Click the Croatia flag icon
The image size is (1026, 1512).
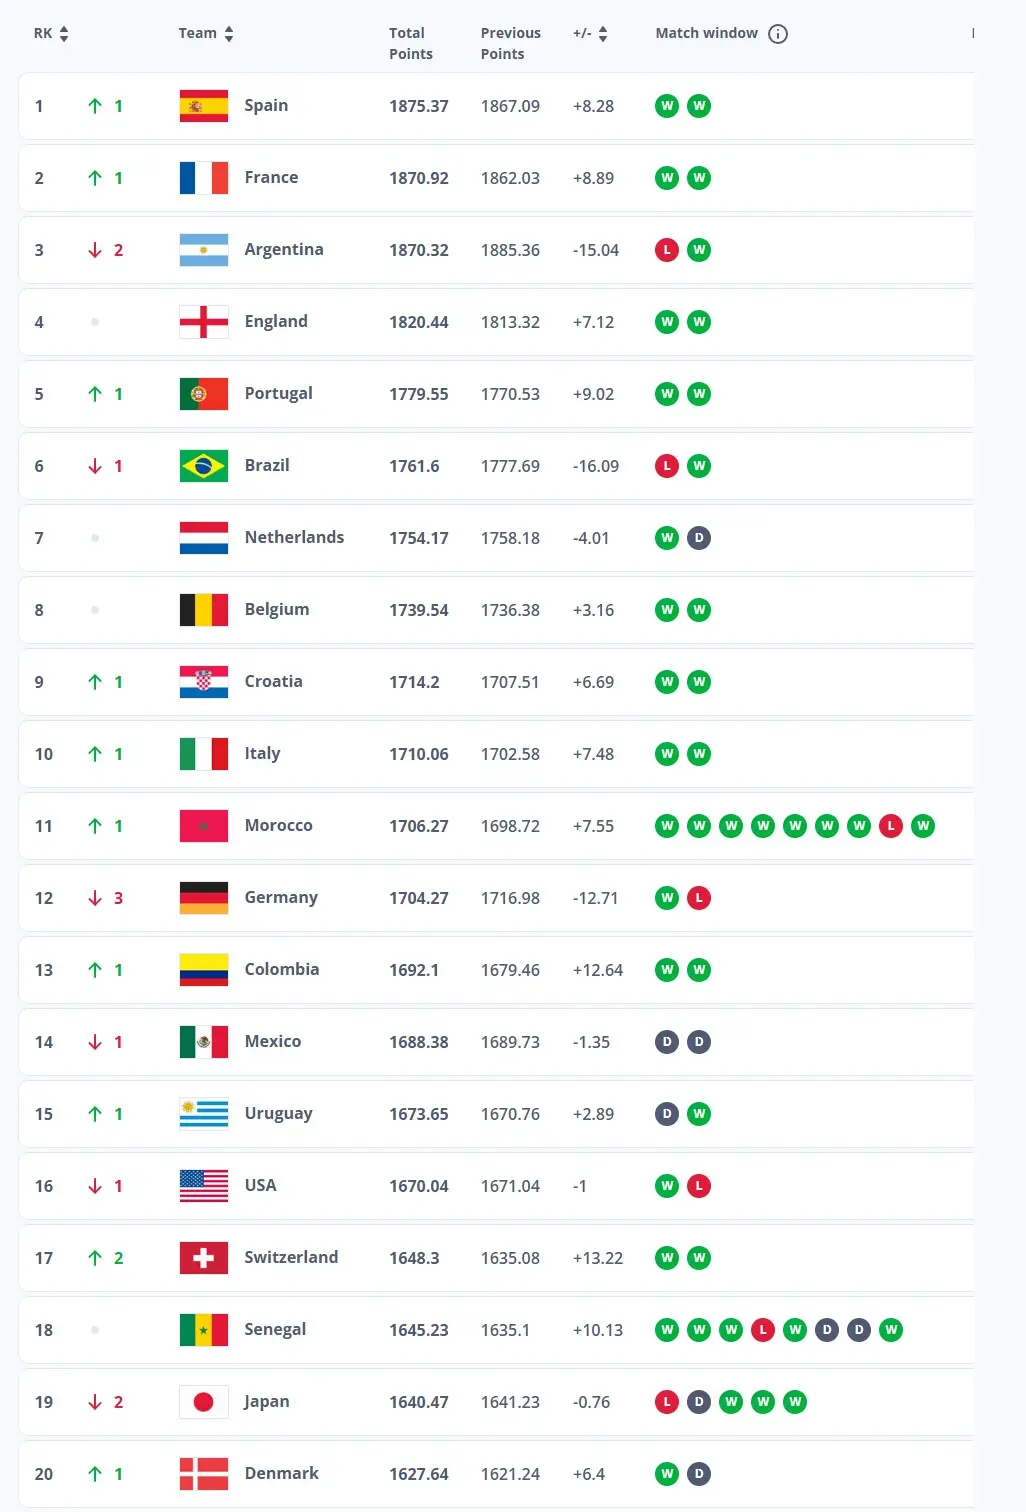coord(204,682)
